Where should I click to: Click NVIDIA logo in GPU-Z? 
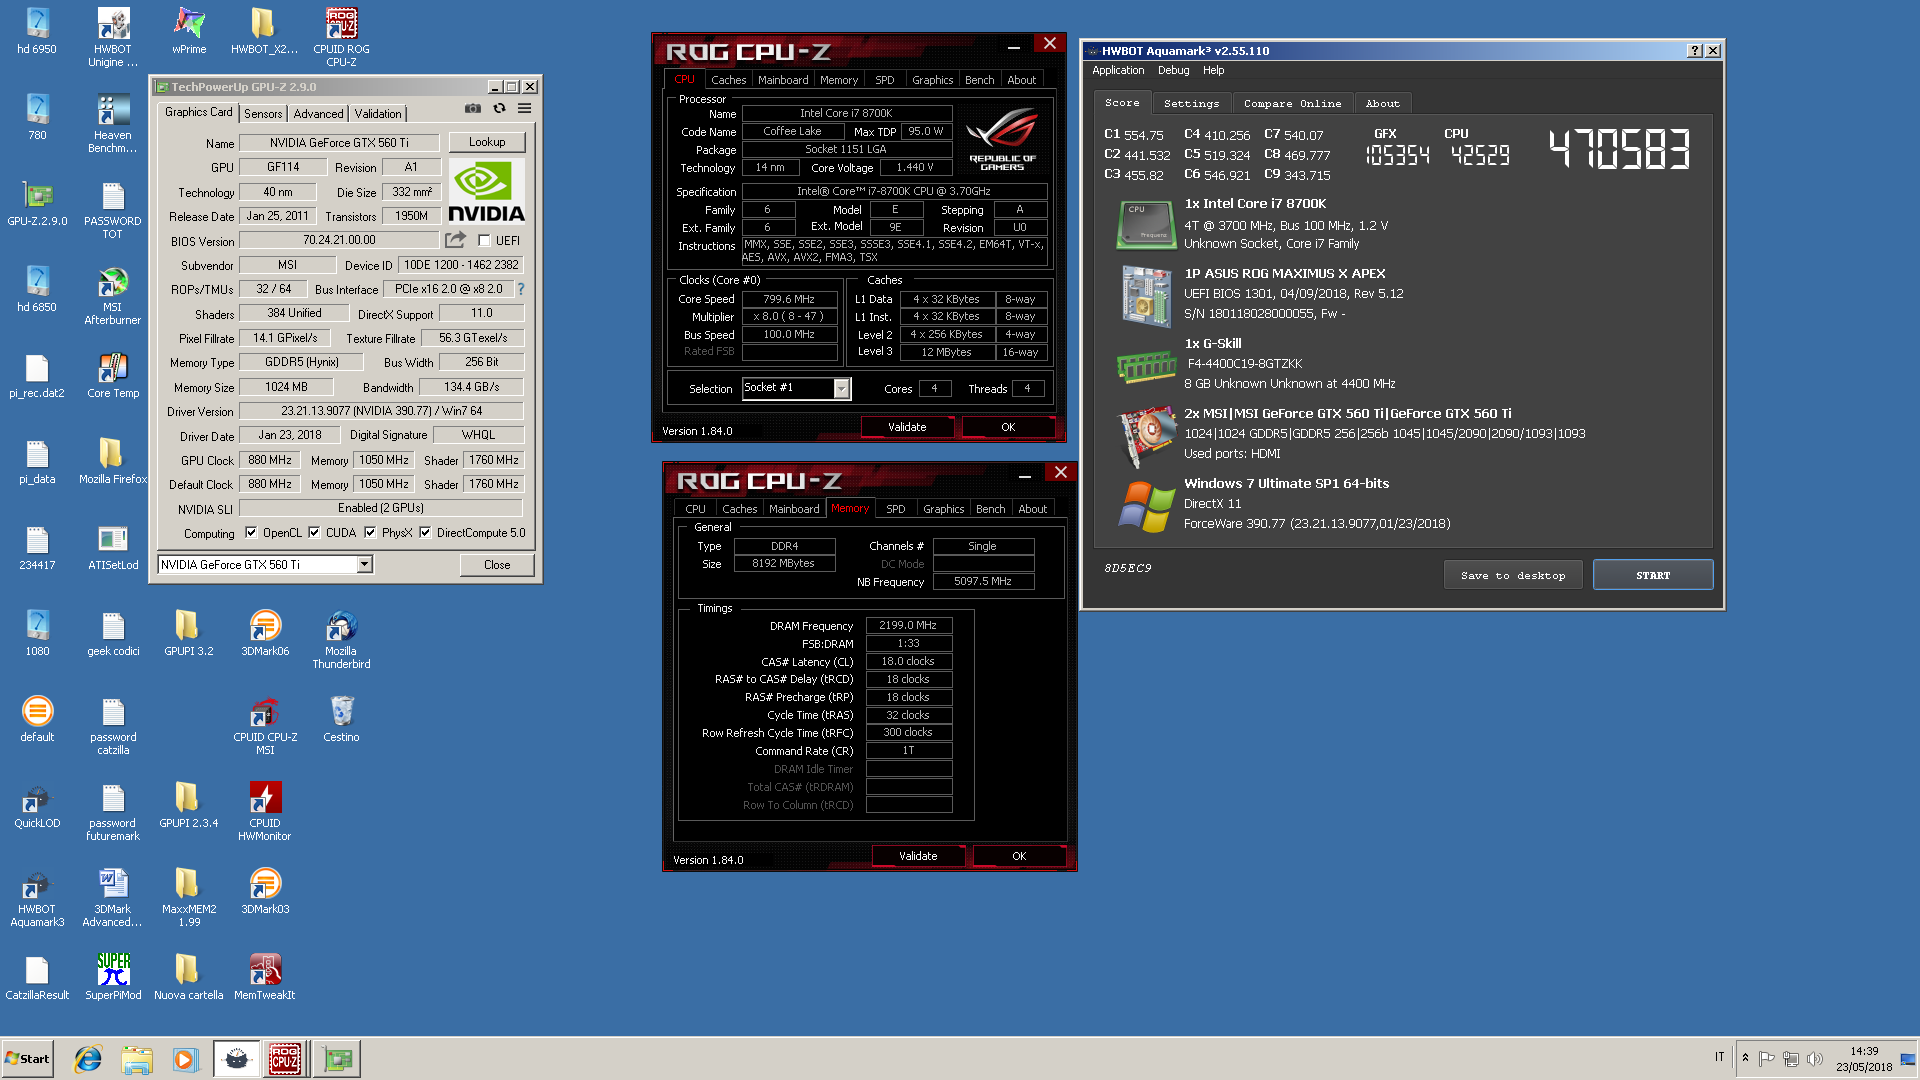click(x=486, y=191)
